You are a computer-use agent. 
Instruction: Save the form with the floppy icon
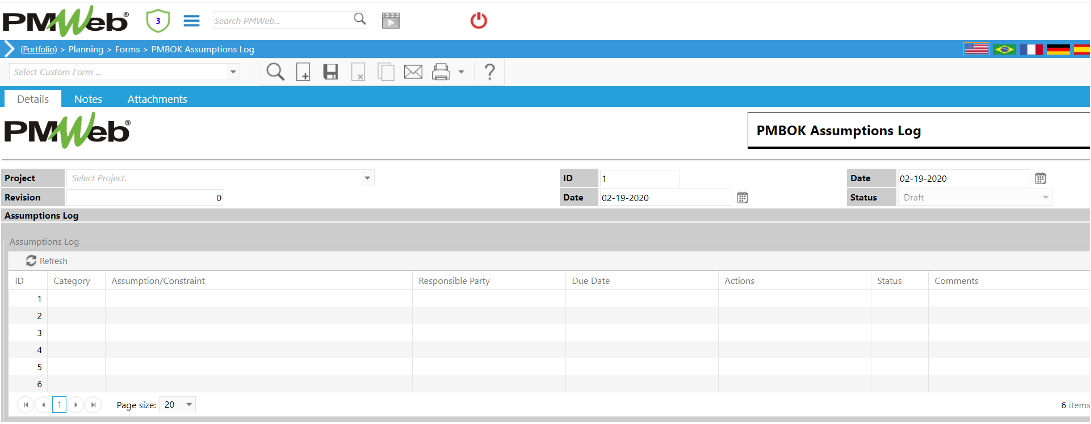[331, 72]
